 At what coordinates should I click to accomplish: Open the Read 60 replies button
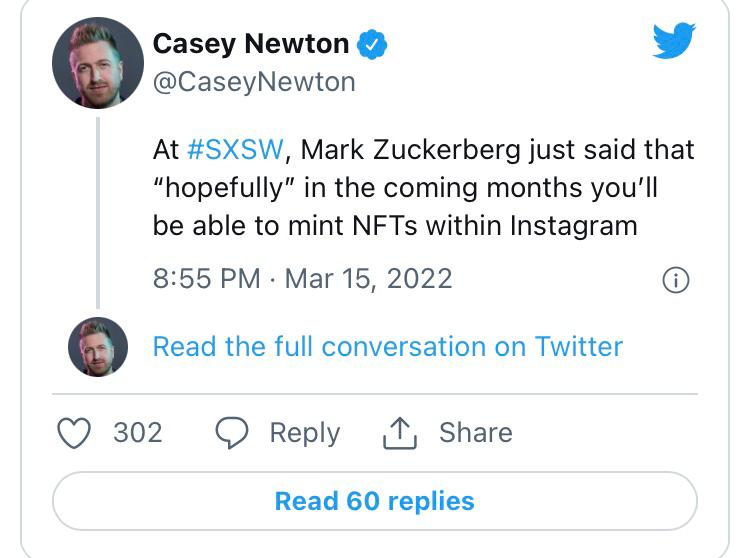click(x=374, y=500)
